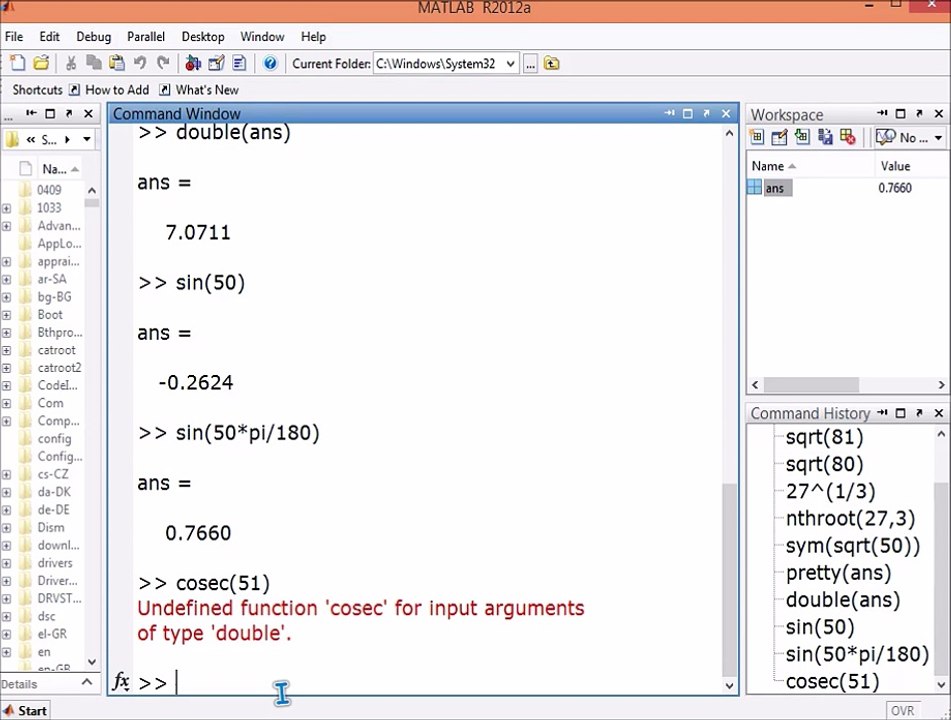
Task: Open selected variable in Workspace editor
Action: point(779,137)
